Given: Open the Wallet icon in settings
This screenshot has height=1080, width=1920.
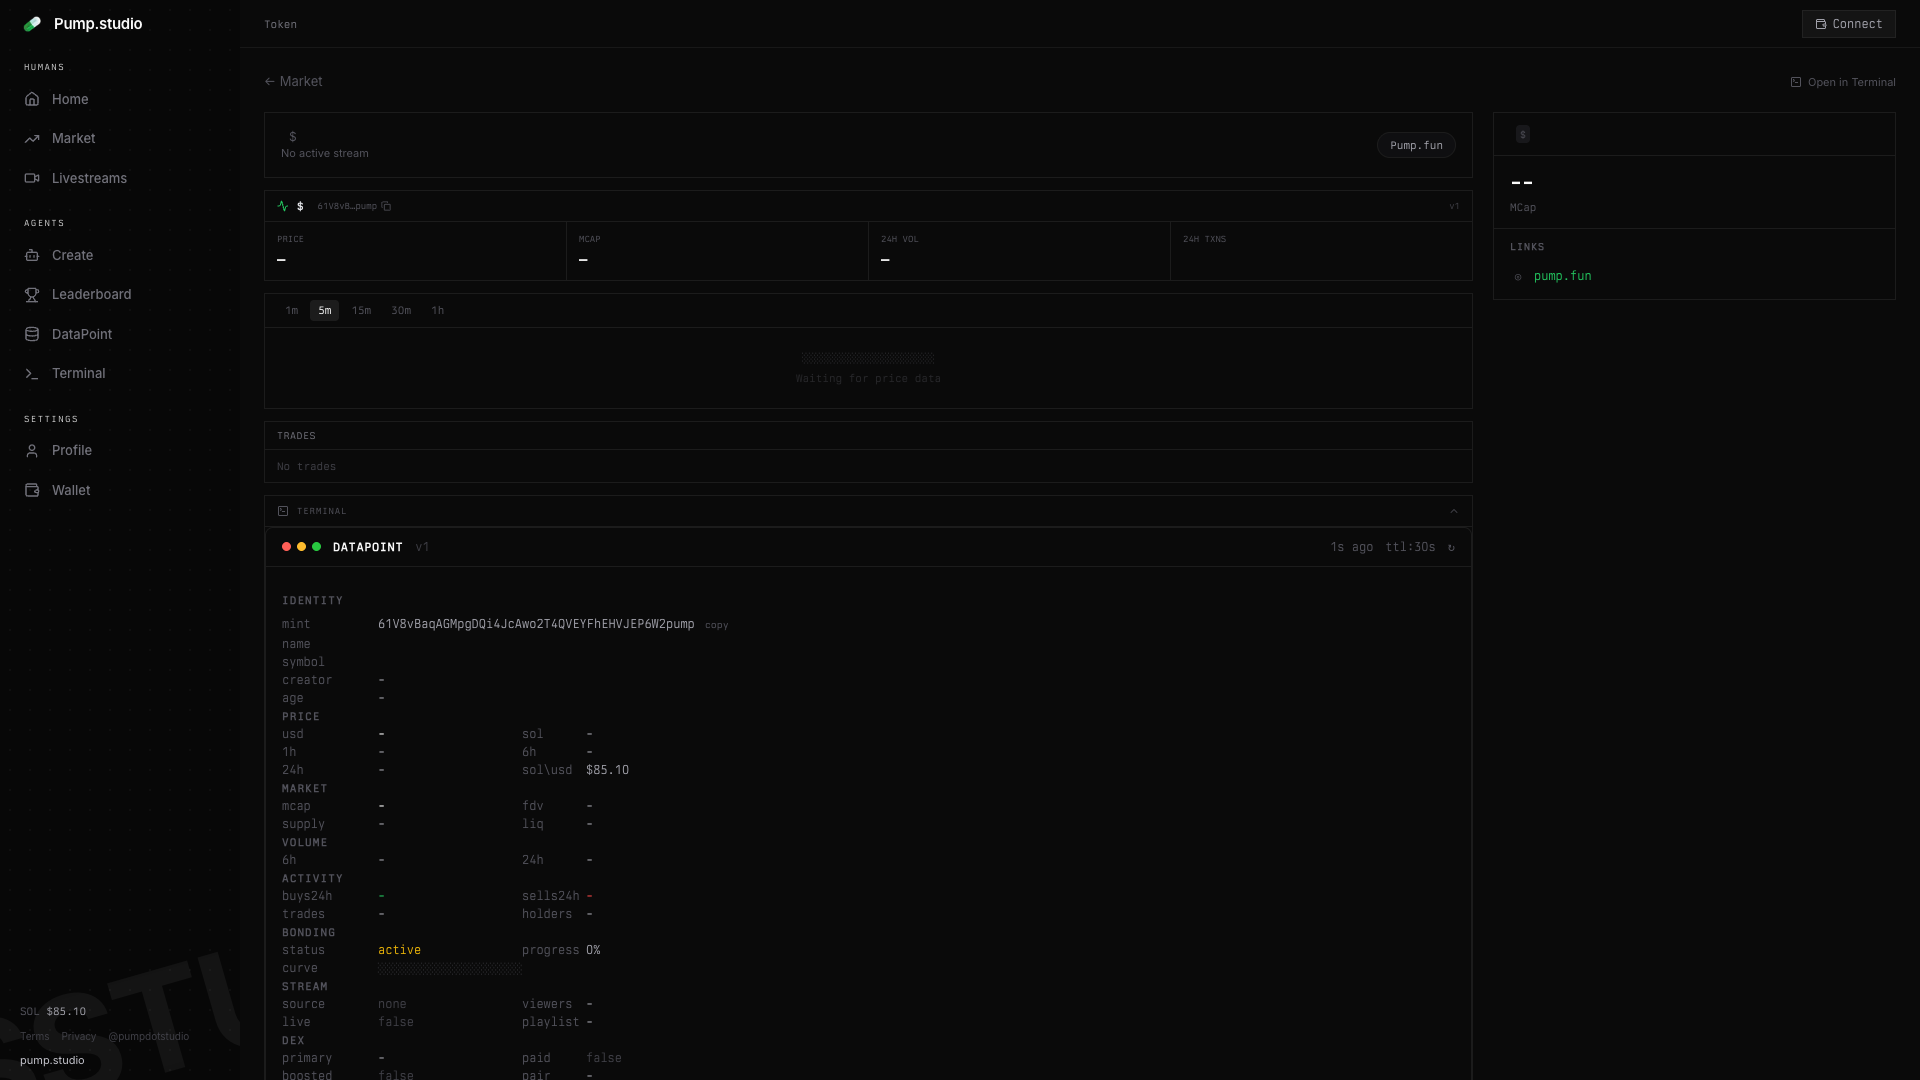Looking at the screenshot, I should (x=32, y=490).
